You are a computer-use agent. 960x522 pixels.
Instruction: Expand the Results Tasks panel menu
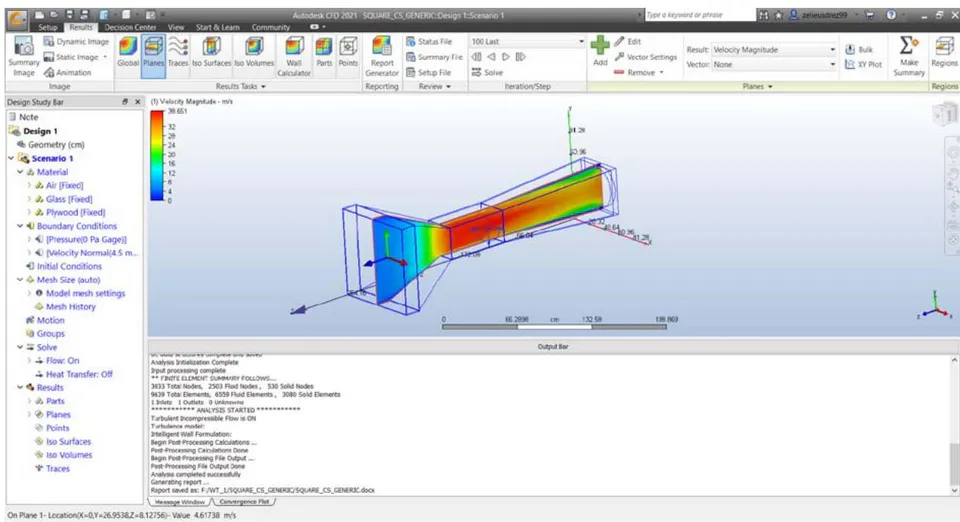click(x=240, y=86)
